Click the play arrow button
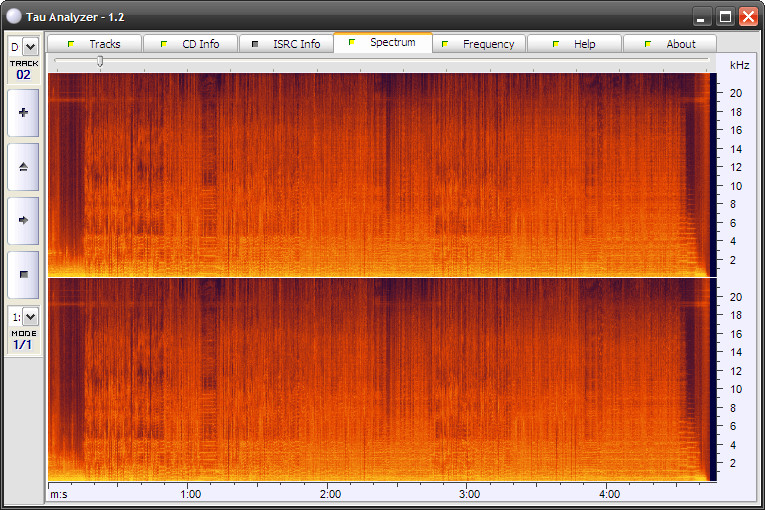This screenshot has width=765, height=510. coord(23,219)
